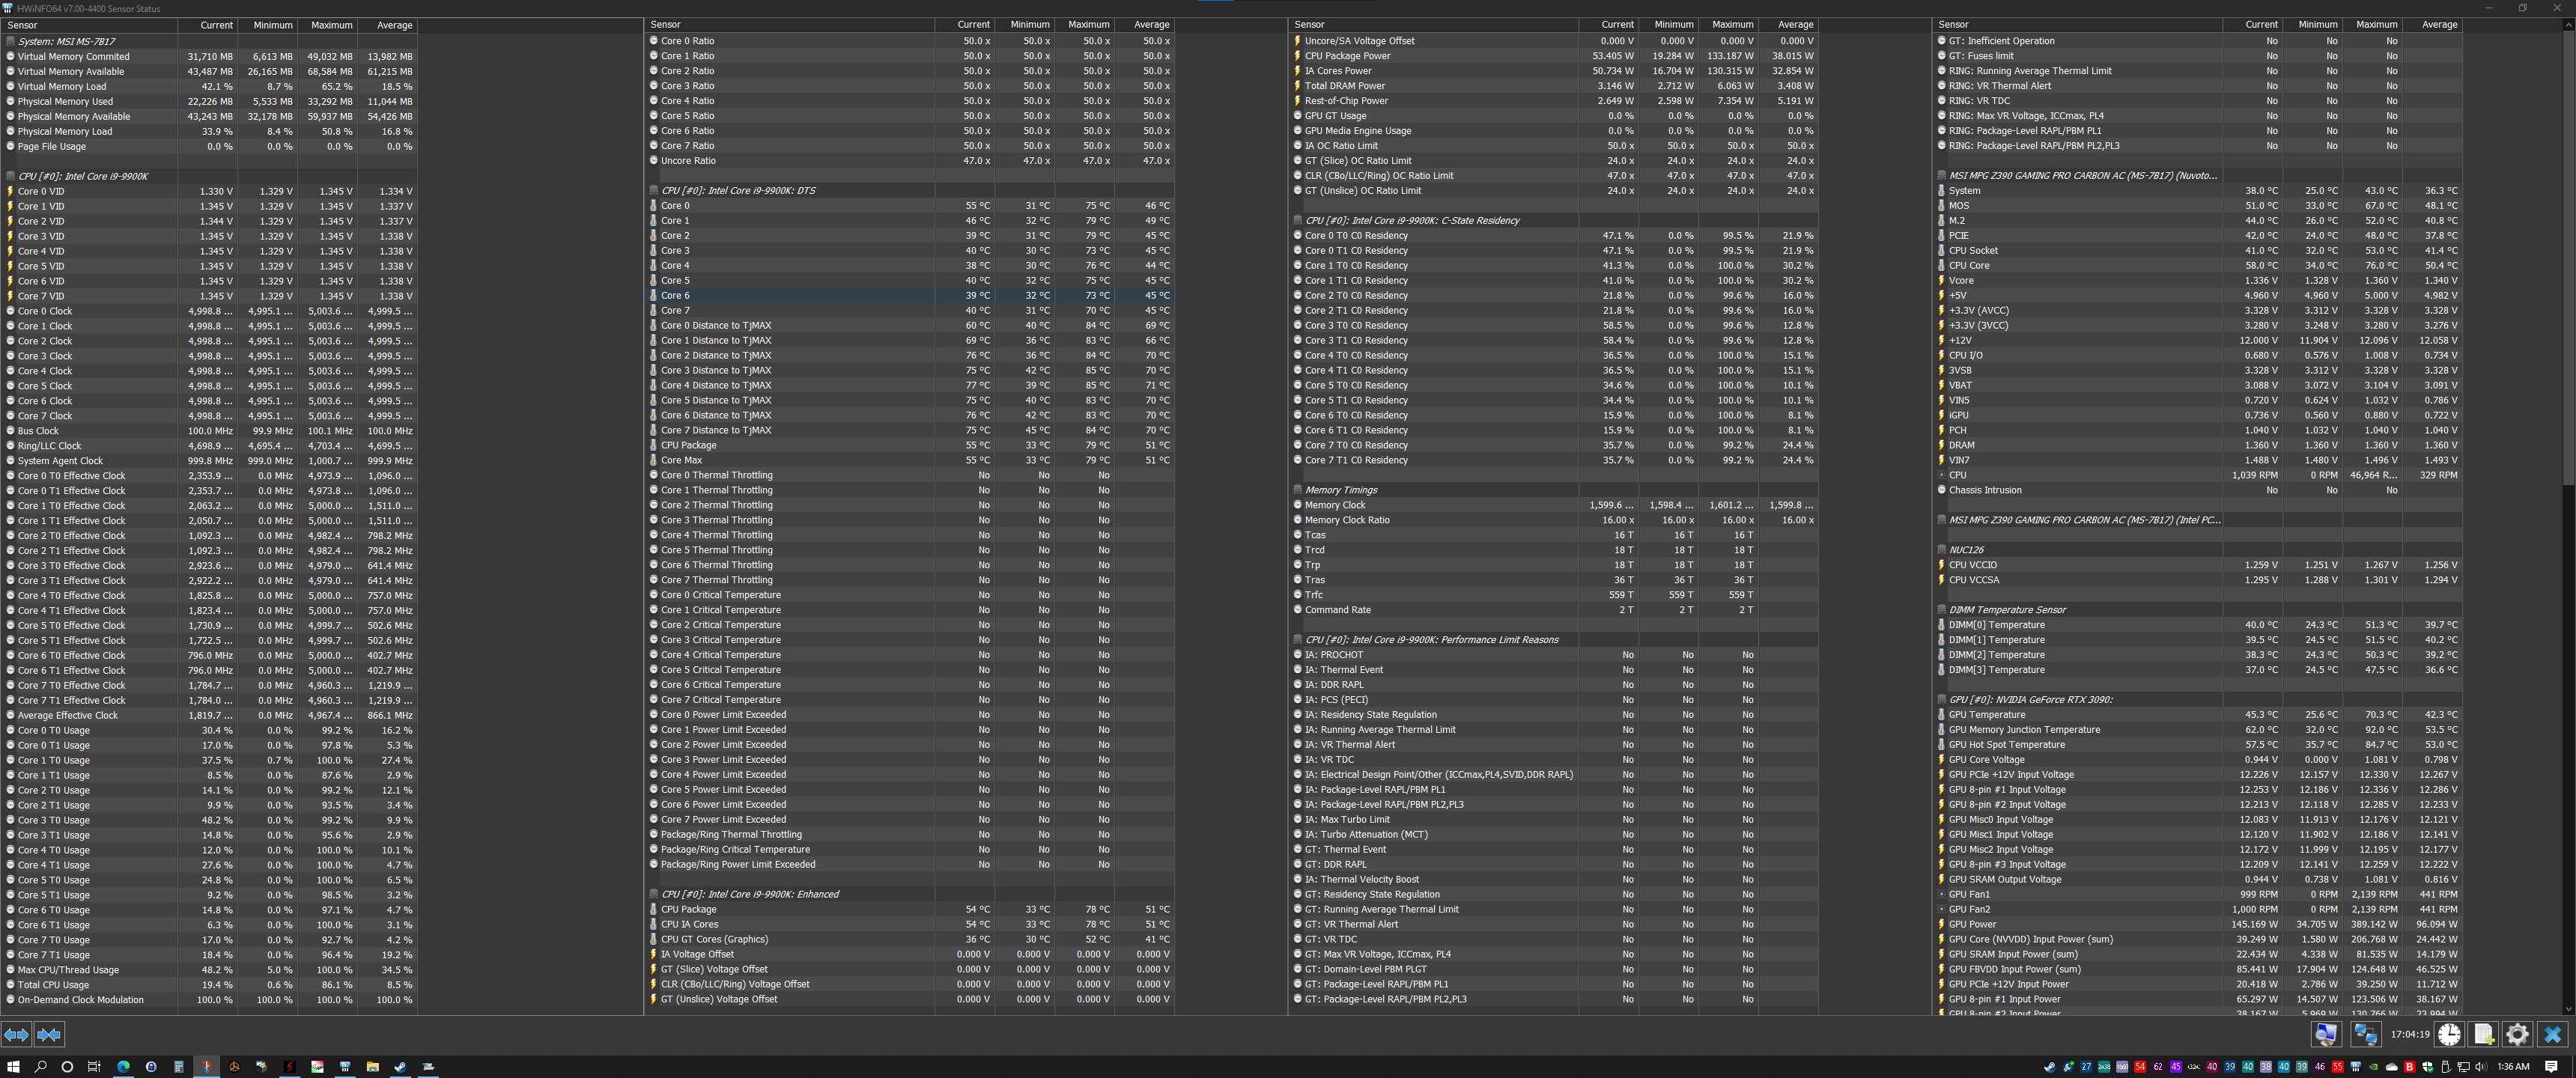Reset the elapsed time clock icon
The height and width of the screenshot is (1078, 2576).
[2449, 1035]
